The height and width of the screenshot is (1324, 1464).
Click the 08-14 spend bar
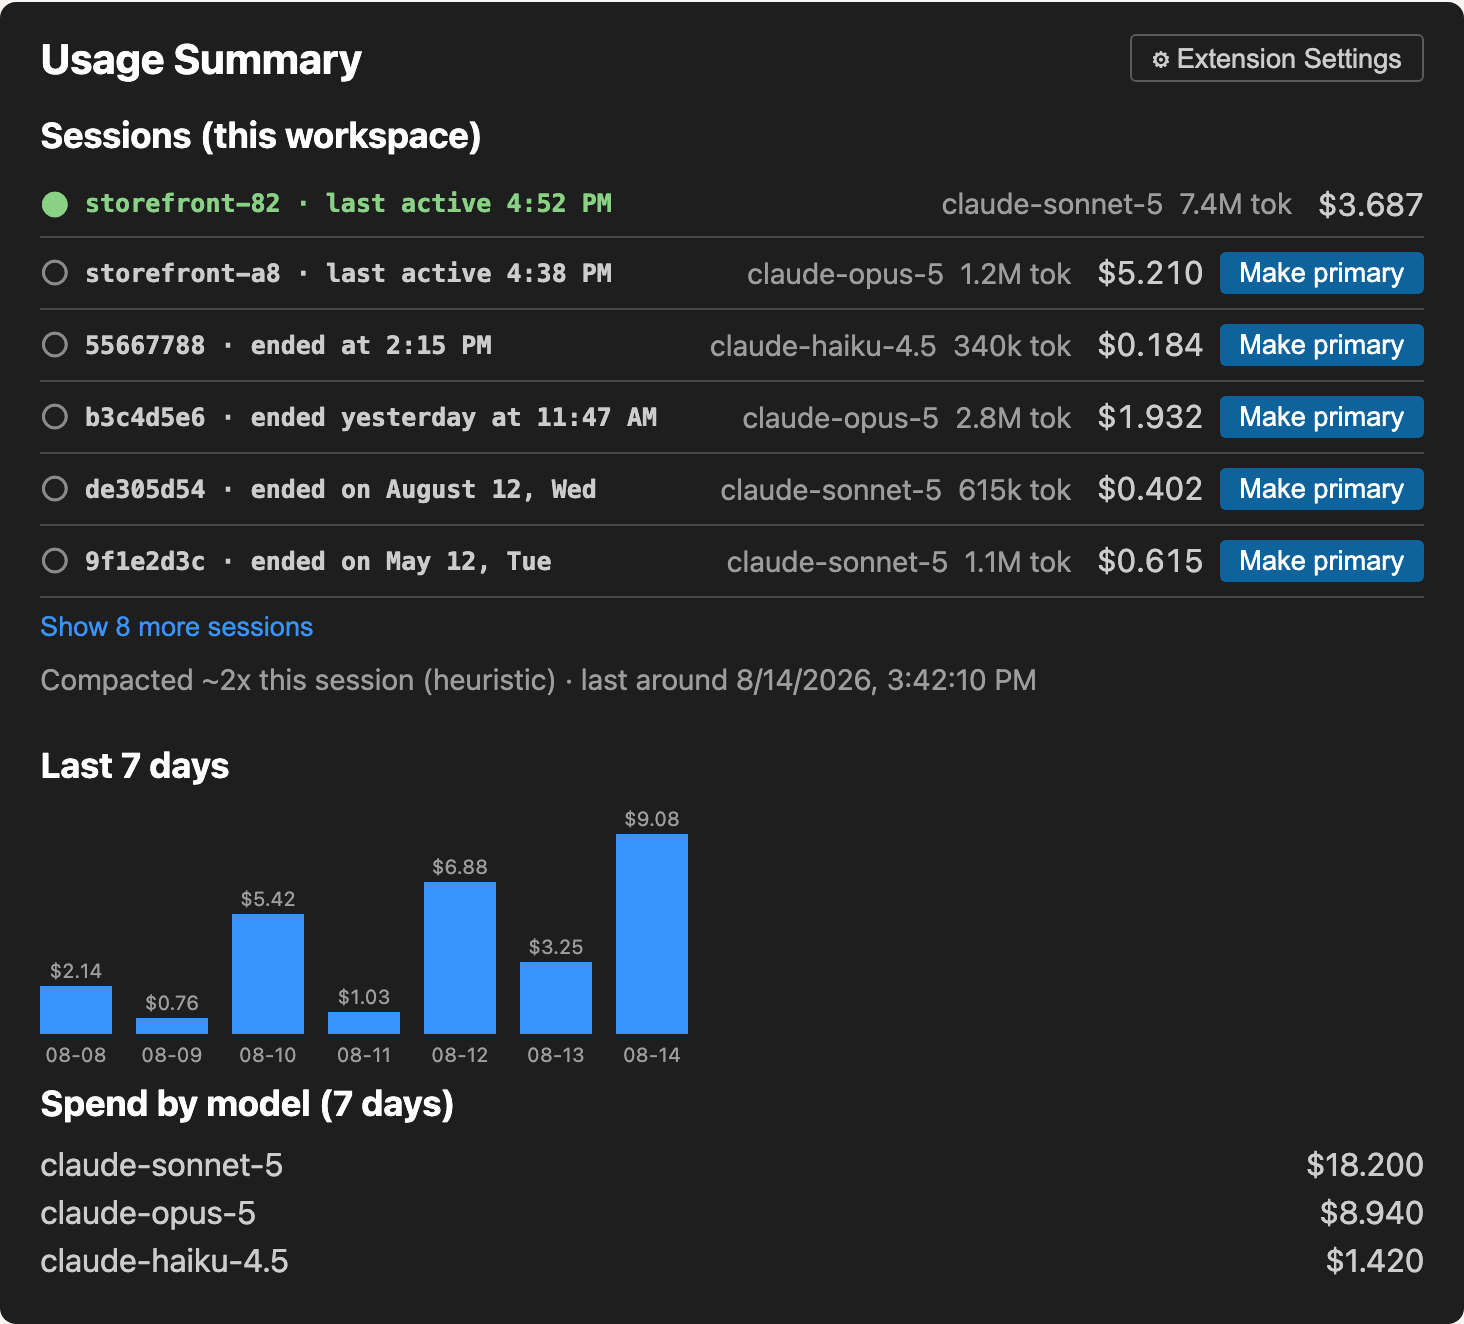tap(652, 934)
